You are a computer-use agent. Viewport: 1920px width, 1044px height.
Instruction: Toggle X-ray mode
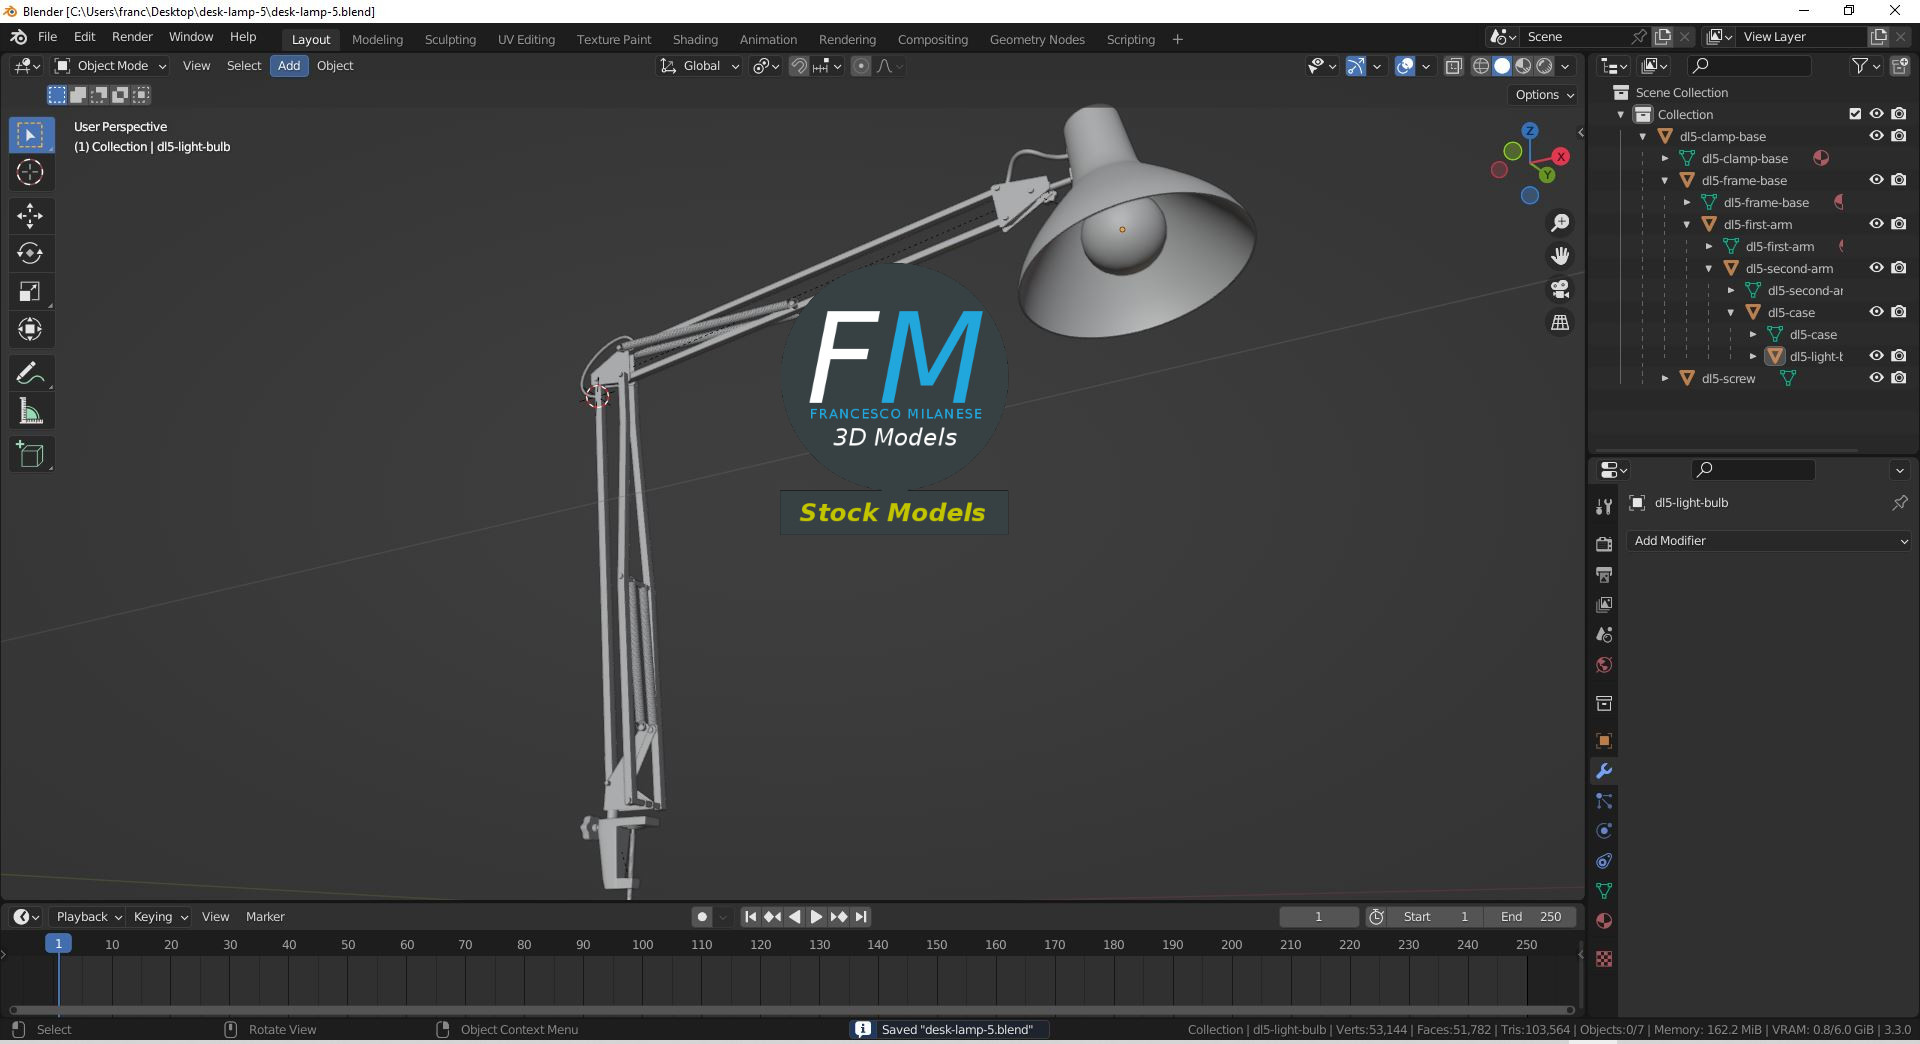1454,66
